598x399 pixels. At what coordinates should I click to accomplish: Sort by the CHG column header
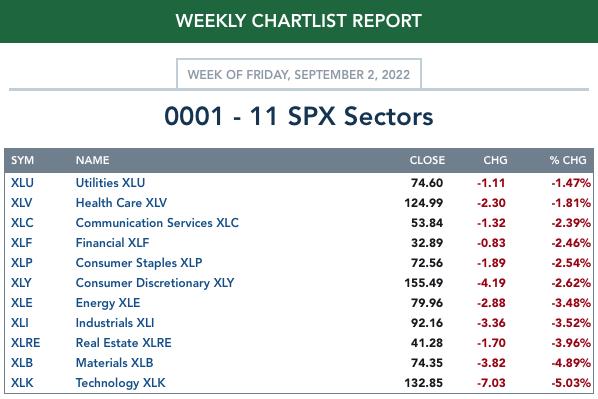coord(495,160)
